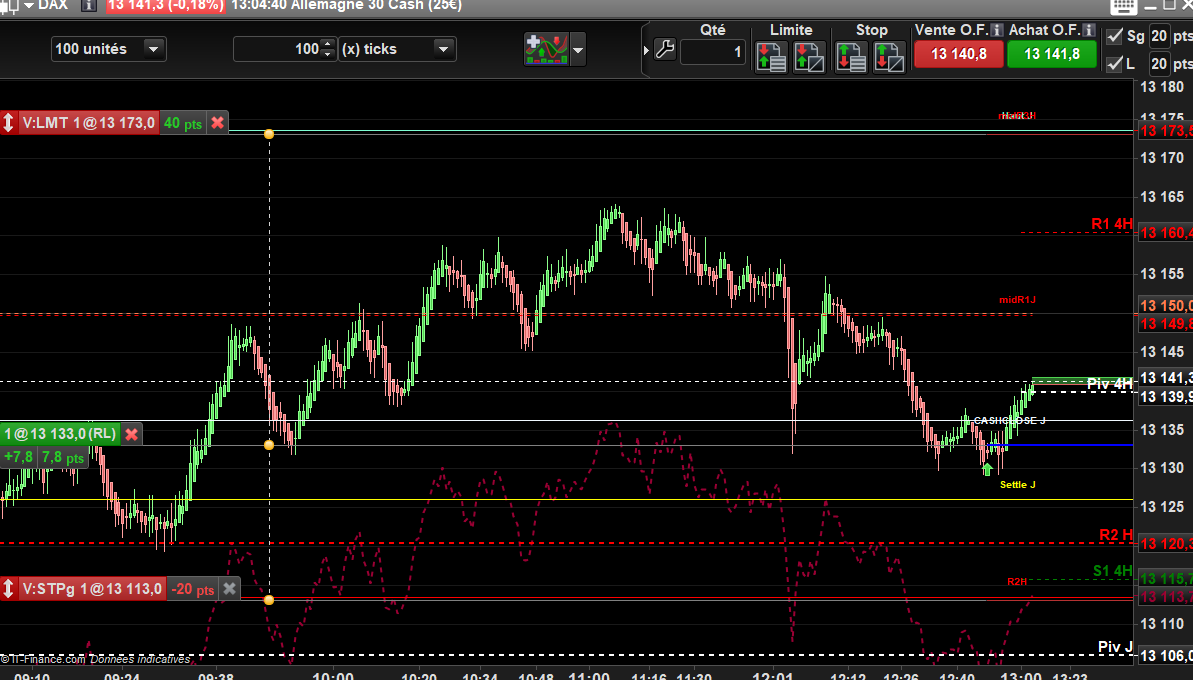This screenshot has height=680, width=1193.
Task: Expand the (x) ticks timeframe dropdown
Action: pos(443,48)
